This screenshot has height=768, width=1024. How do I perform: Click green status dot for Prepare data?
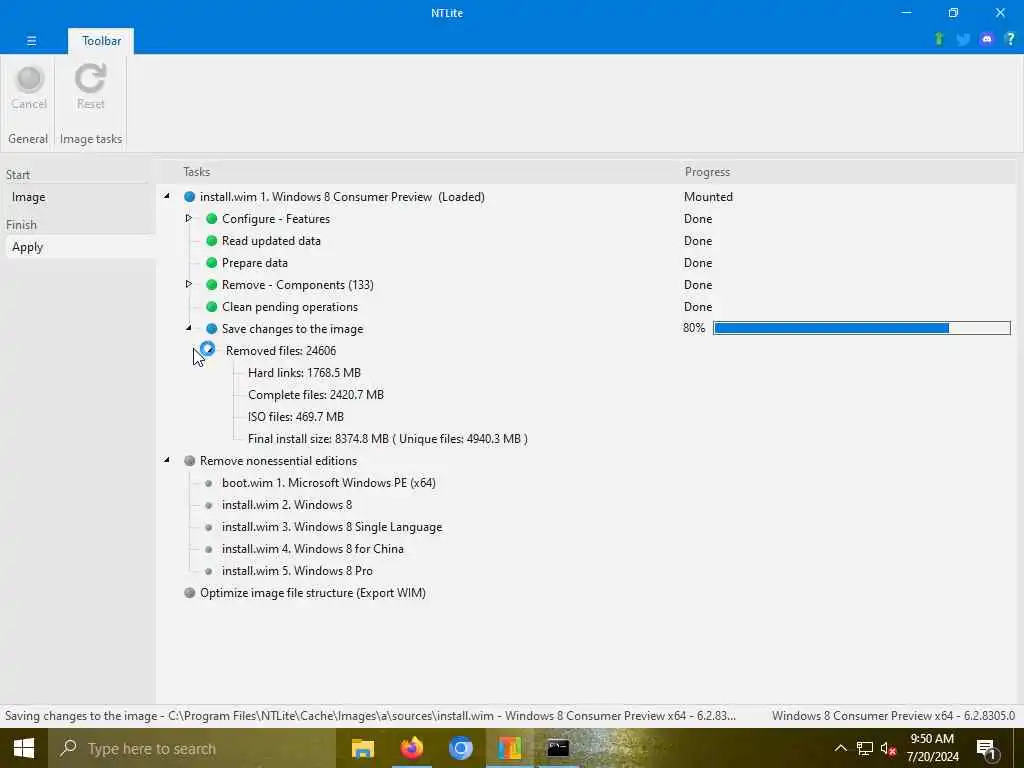[212, 263]
